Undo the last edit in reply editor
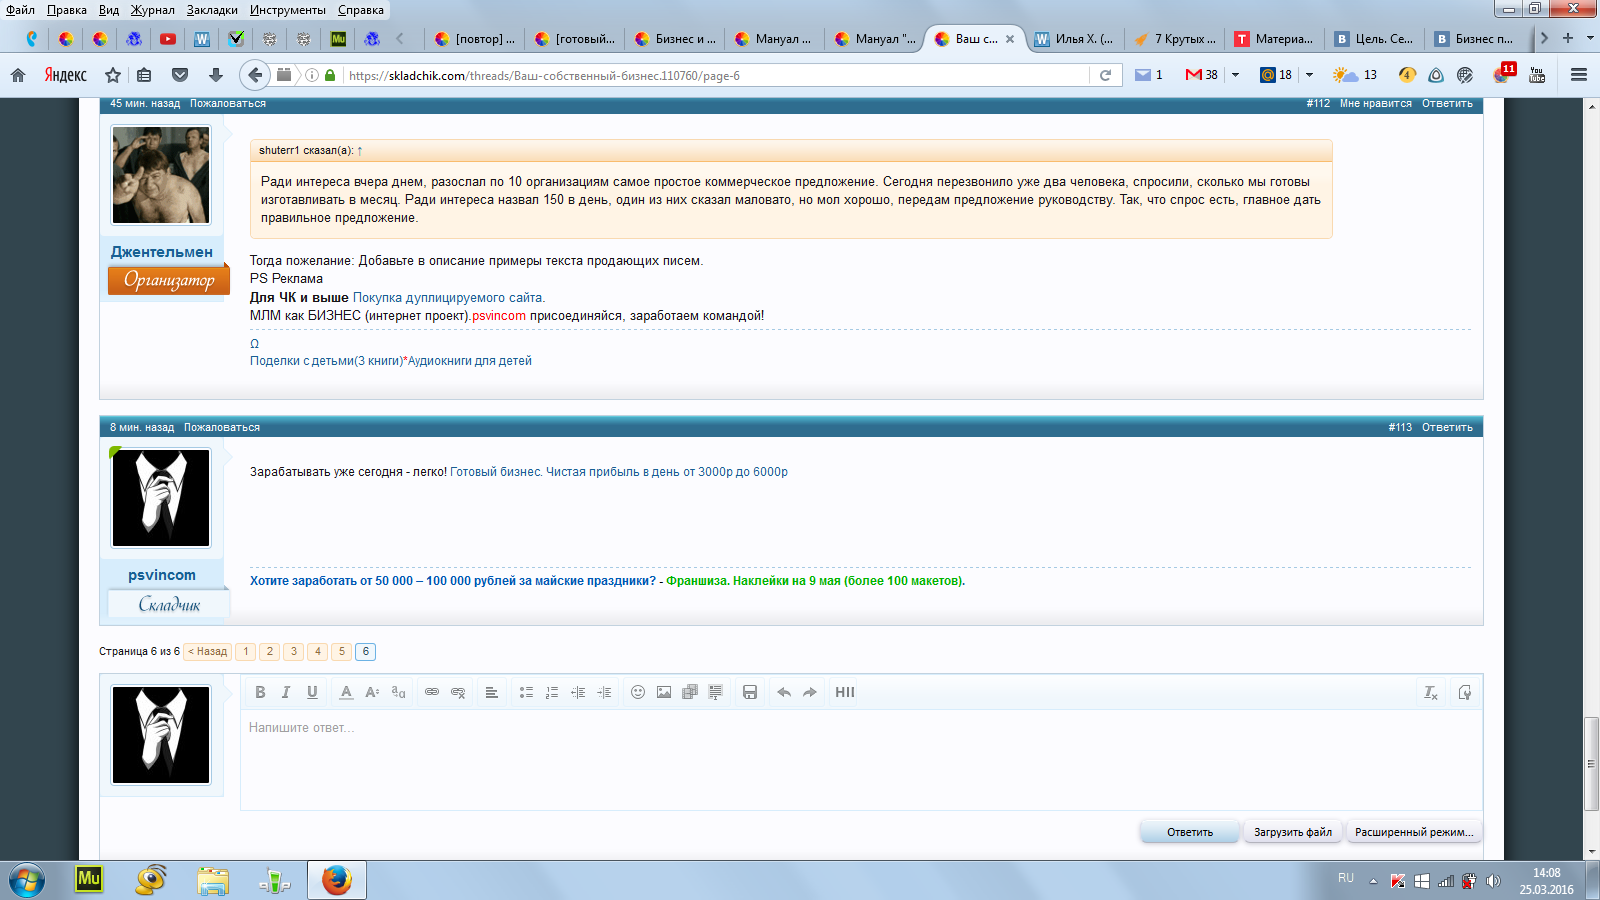1600x900 pixels. pyautogui.click(x=784, y=692)
